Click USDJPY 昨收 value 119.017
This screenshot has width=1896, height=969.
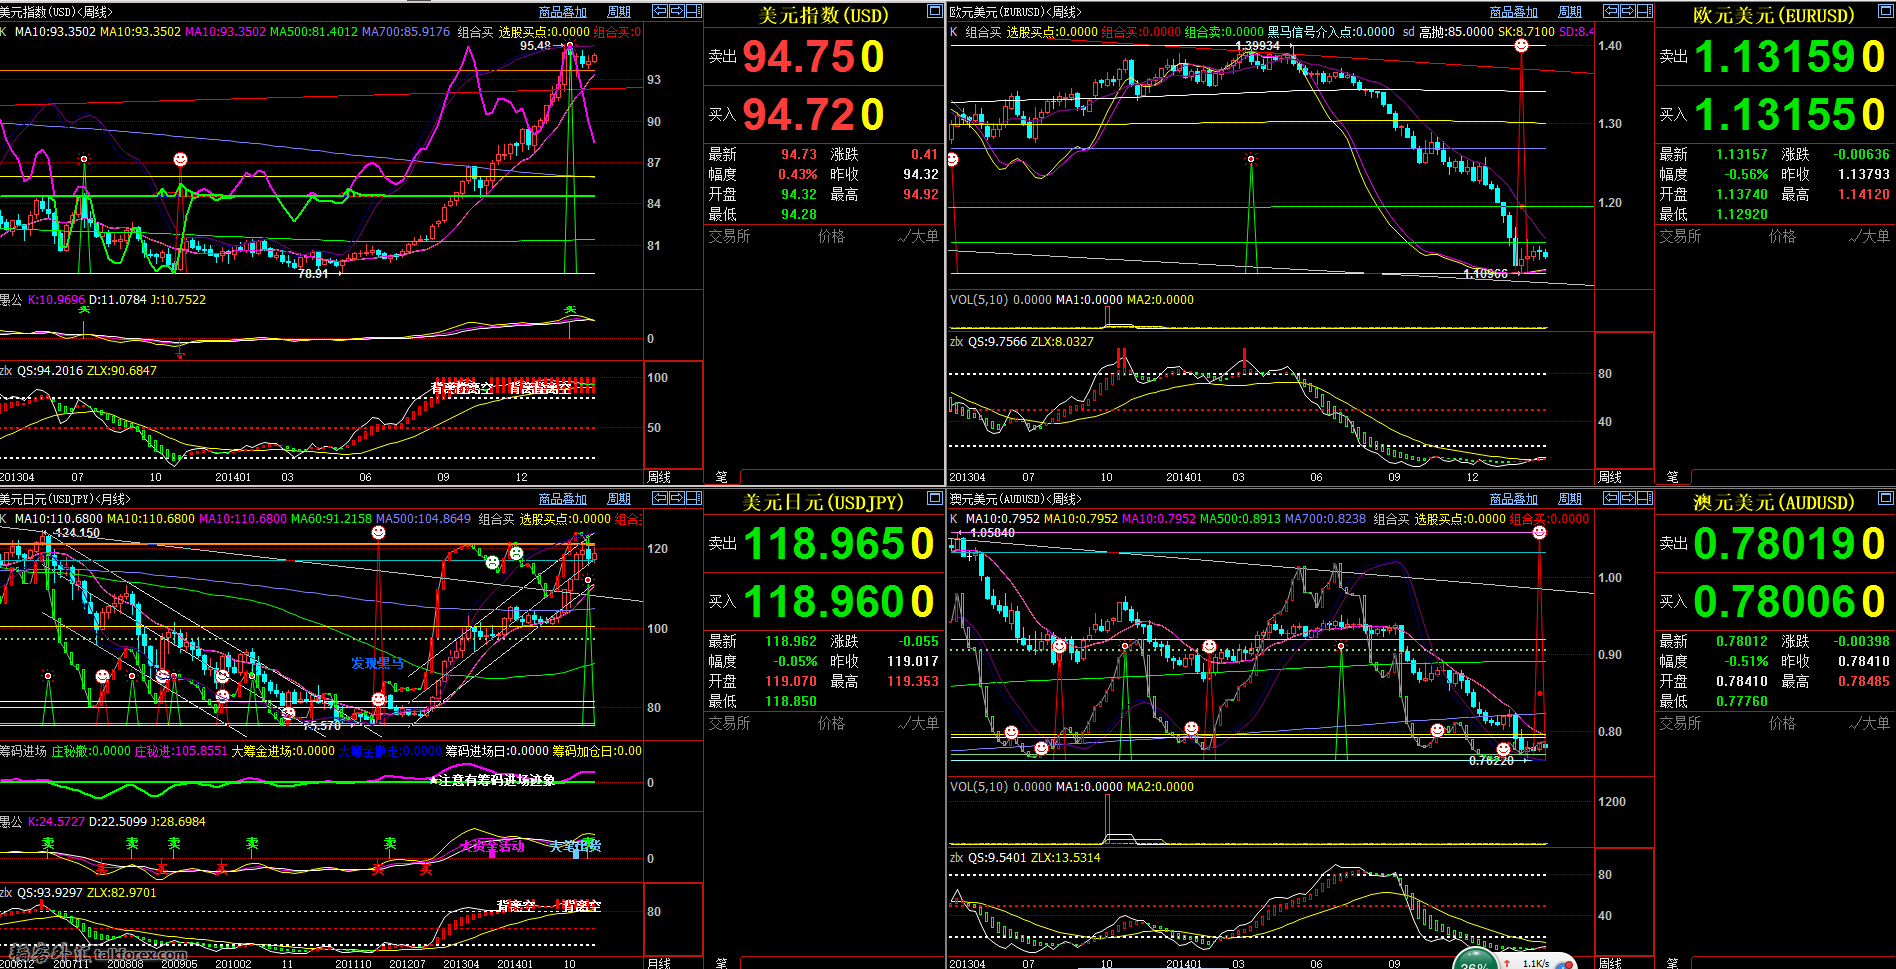[x=912, y=661]
